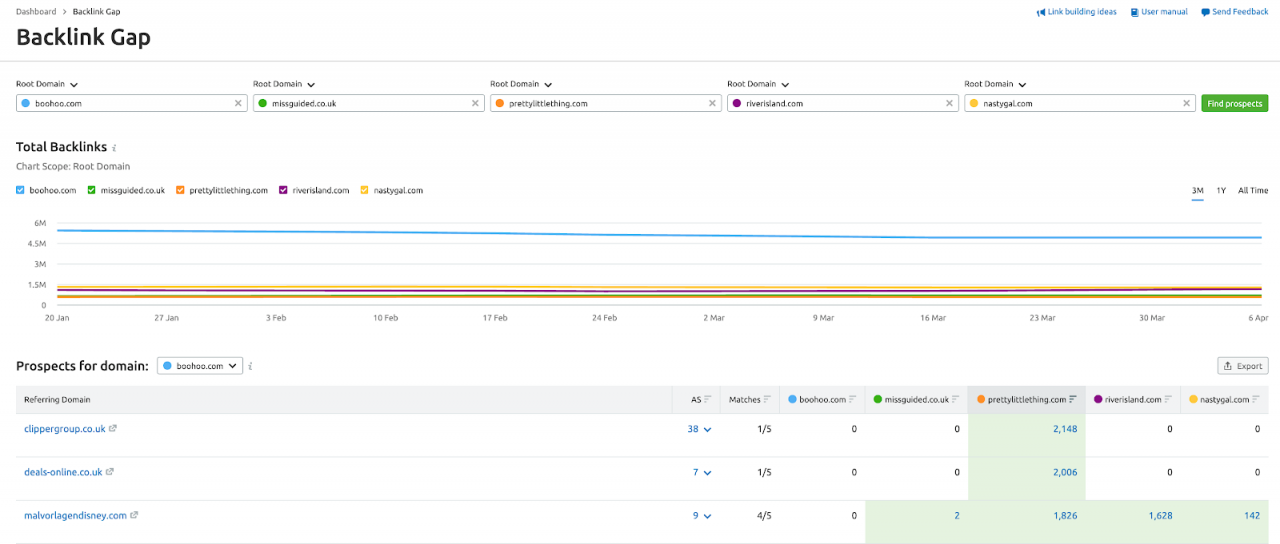Clear the nastygal.com domain field
Screen dimensions: 1280x544
(1186, 103)
